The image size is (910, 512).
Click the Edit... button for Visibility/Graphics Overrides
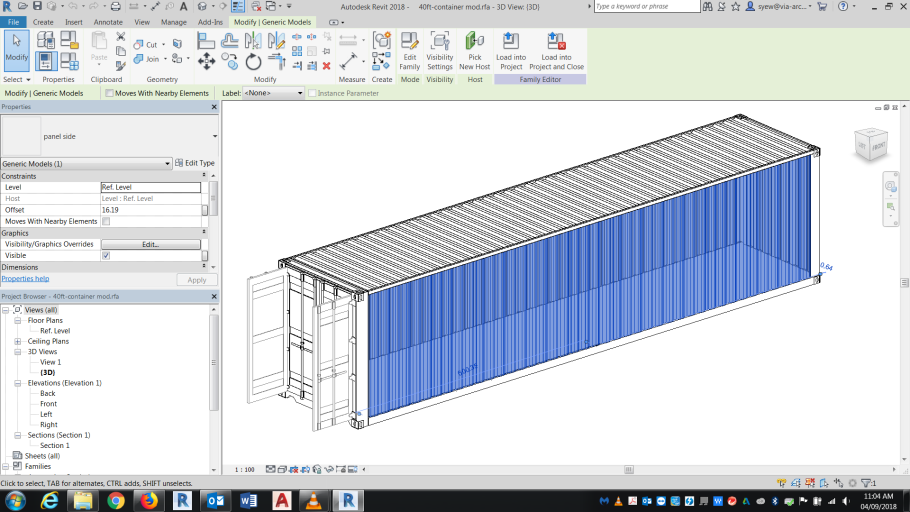point(150,244)
